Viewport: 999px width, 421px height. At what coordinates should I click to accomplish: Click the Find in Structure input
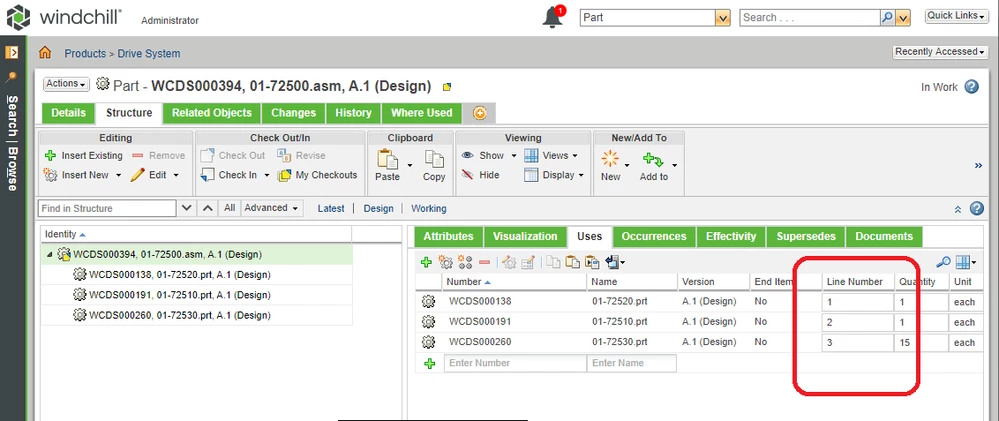tap(108, 208)
